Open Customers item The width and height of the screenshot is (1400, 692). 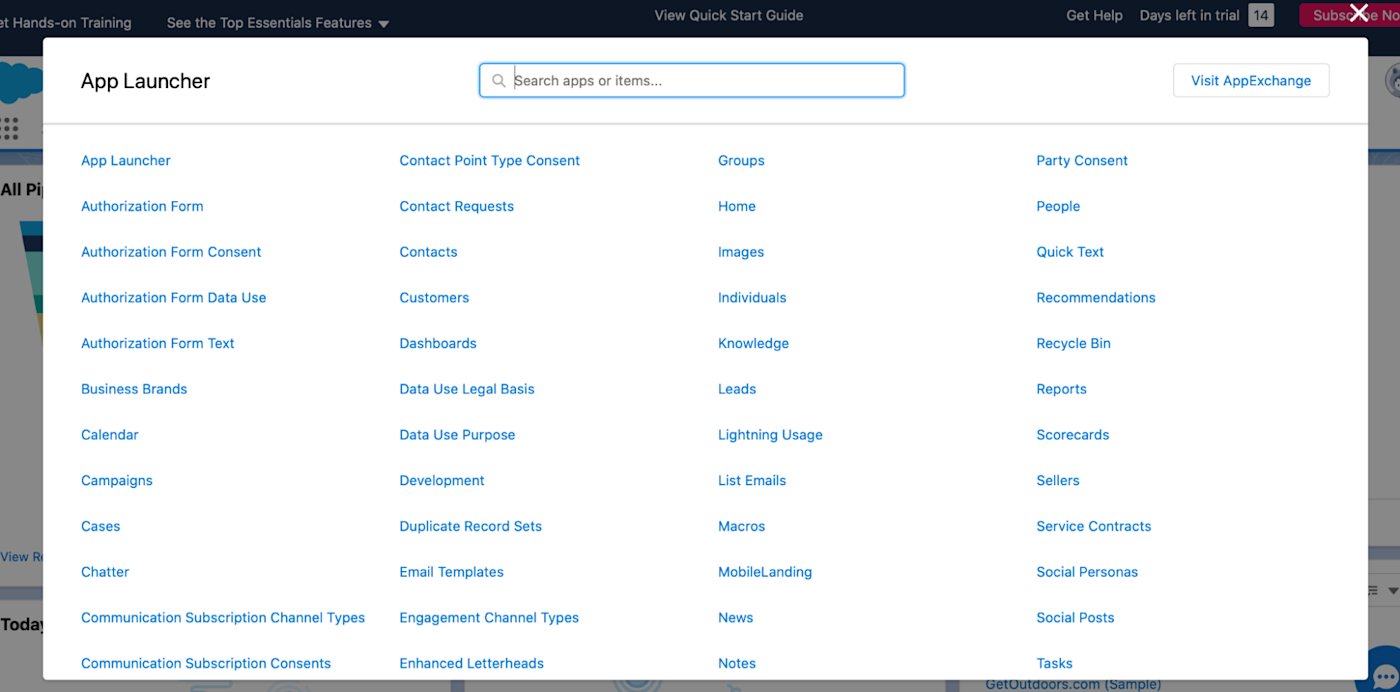434,298
